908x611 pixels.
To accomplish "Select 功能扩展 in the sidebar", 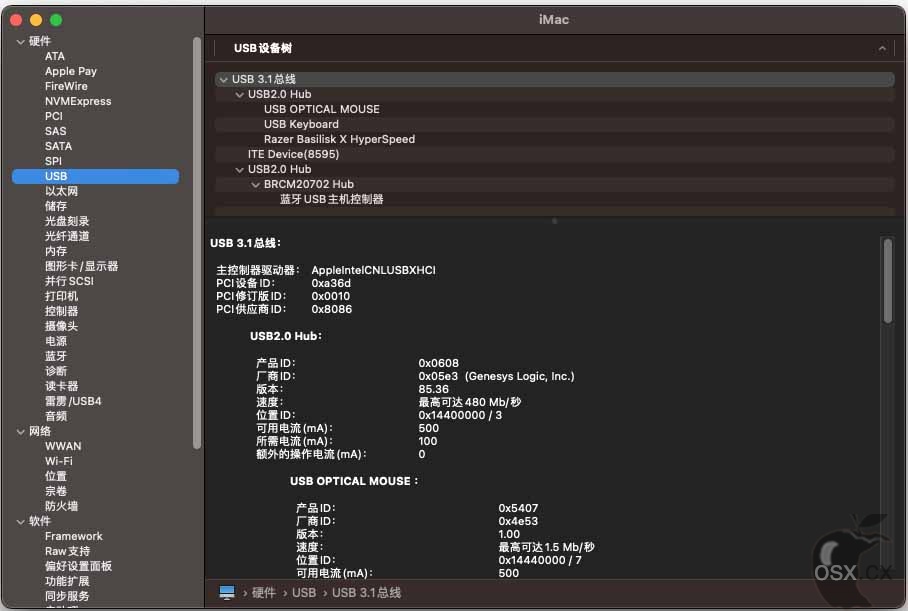I will click(67, 581).
